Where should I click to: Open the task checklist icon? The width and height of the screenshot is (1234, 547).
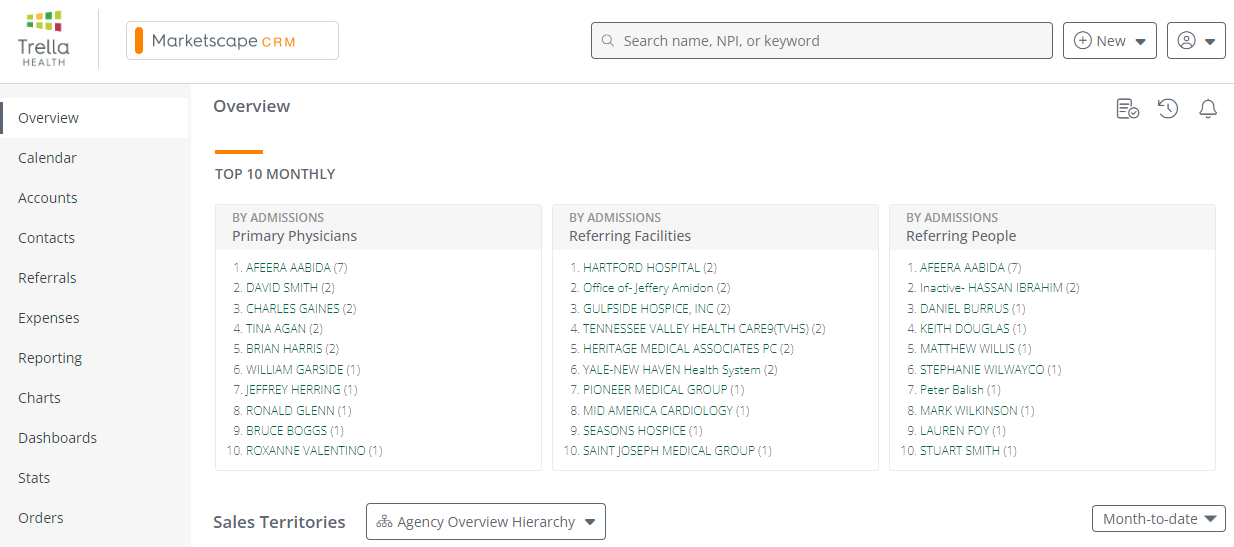(1128, 109)
